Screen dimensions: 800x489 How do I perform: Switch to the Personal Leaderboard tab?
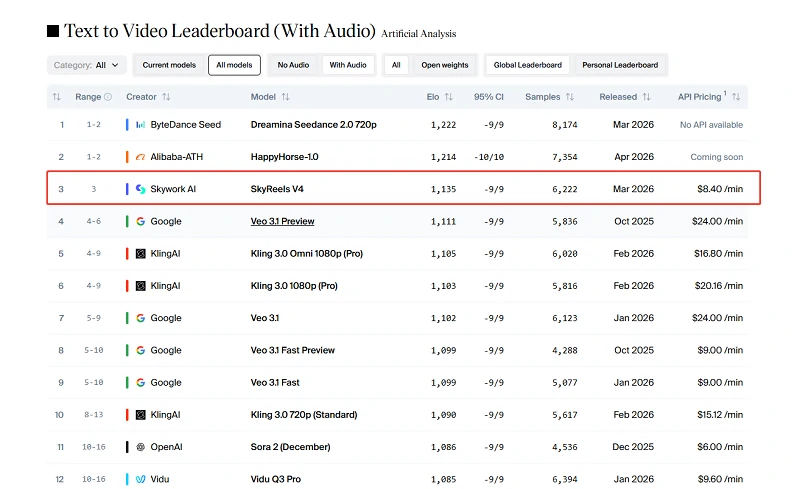pos(620,65)
